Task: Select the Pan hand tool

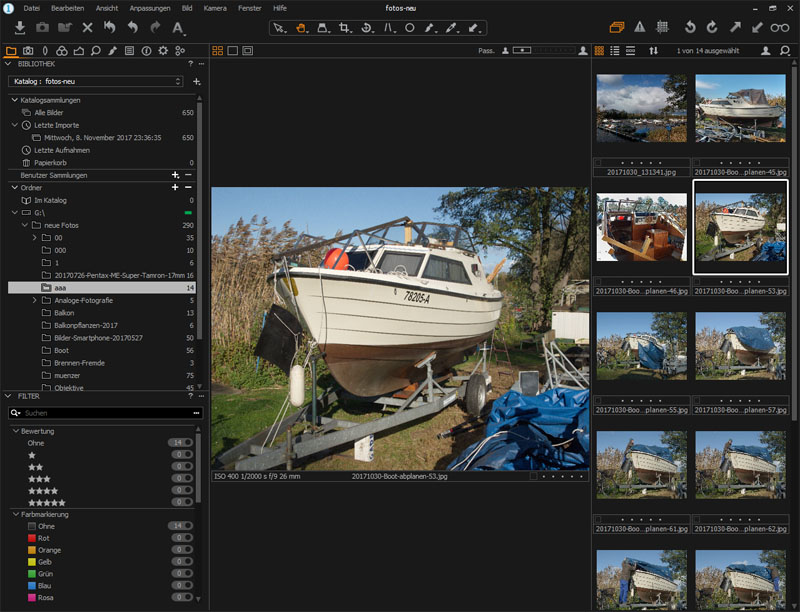Action: 300,28
